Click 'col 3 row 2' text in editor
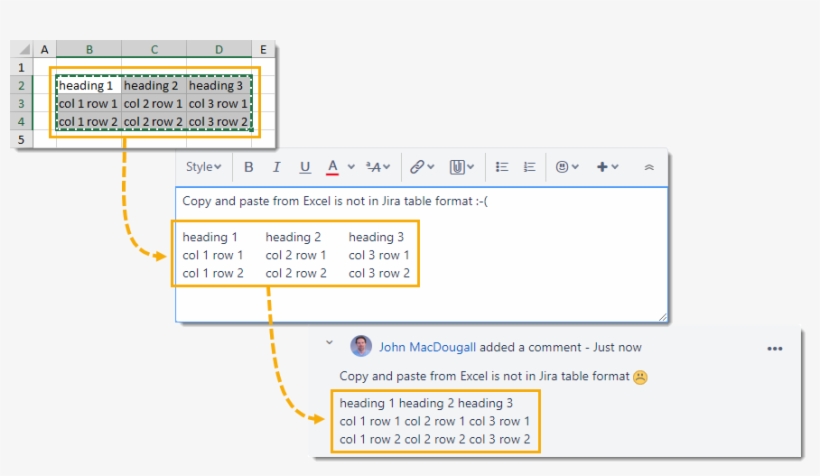The width and height of the screenshot is (820, 476). tap(379, 273)
